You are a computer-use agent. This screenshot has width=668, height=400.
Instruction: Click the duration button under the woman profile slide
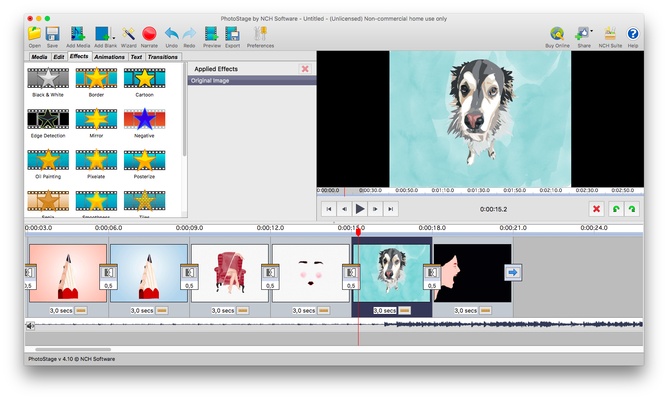(485, 311)
